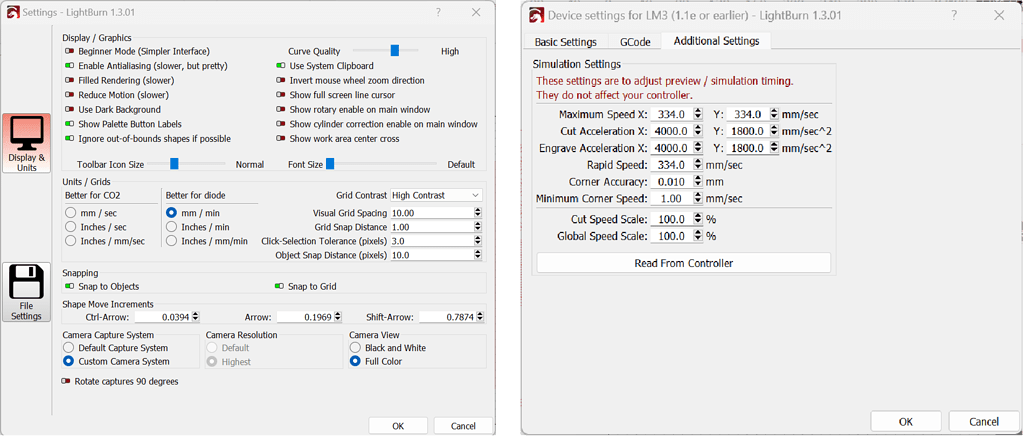Click the Click-Selection Tolerance stepper arrows
Viewport: 1024px width, 438px height.
coord(477,242)
